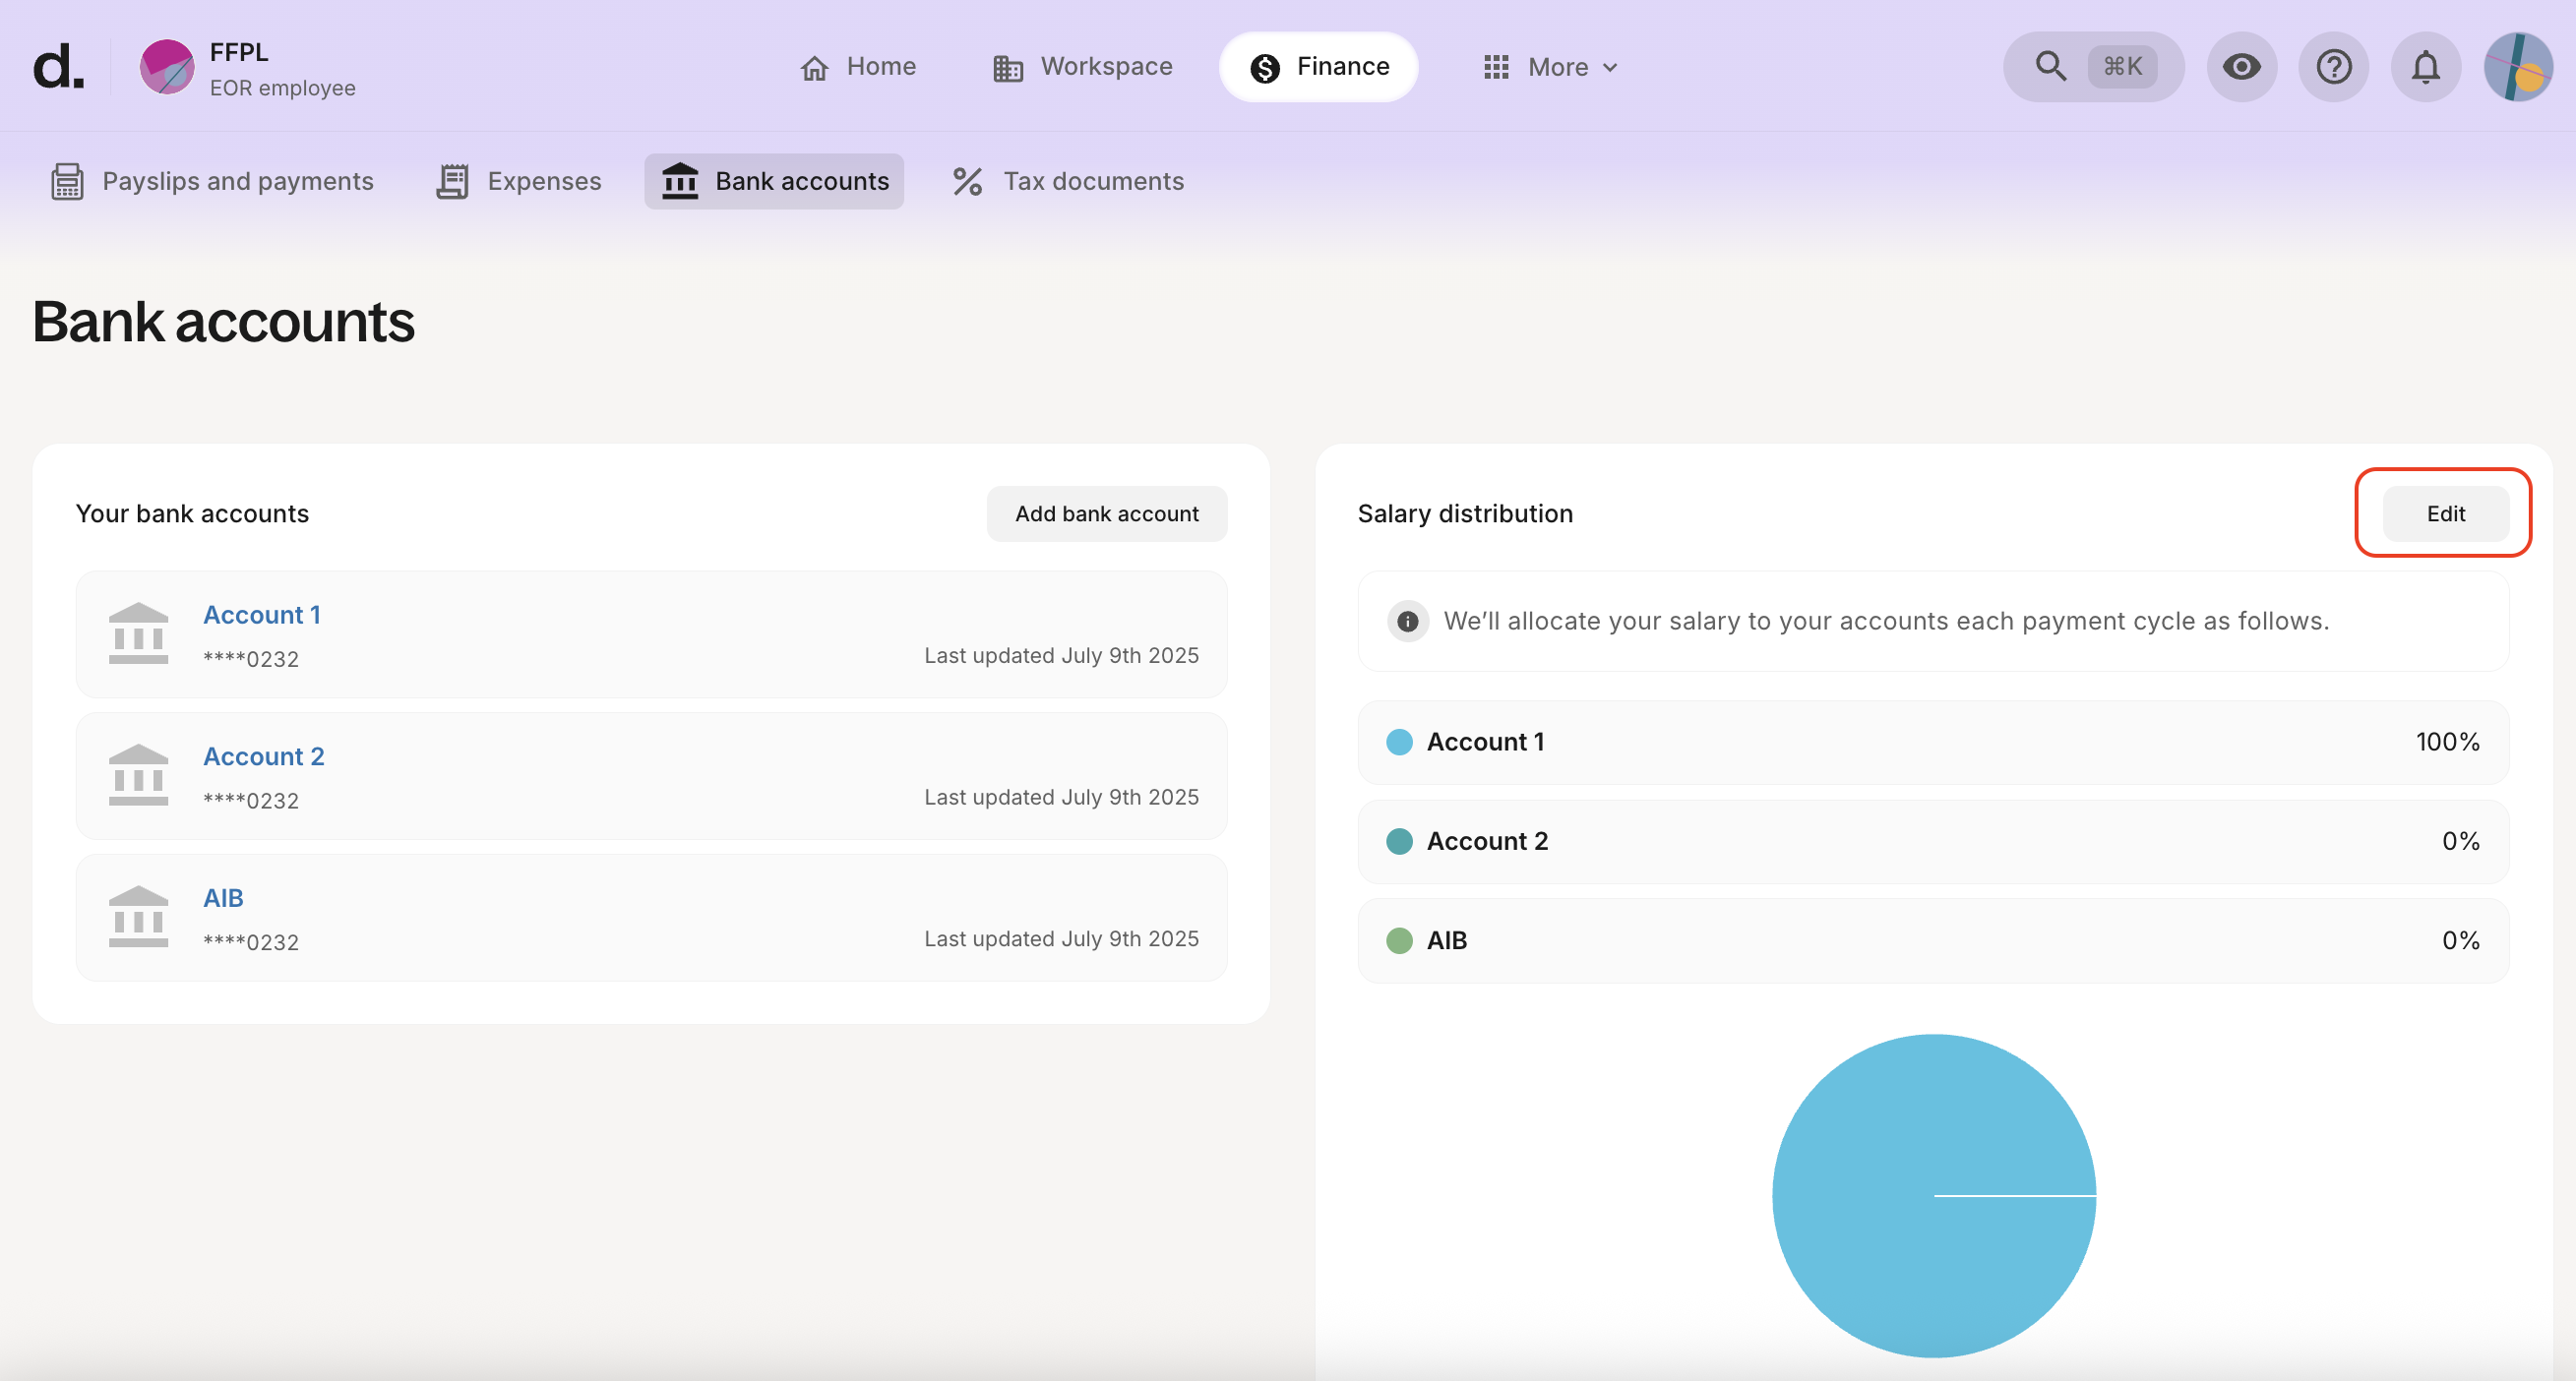Click the bank icon beside Account 2
2576x1381 pixels.
click(138, 775)
